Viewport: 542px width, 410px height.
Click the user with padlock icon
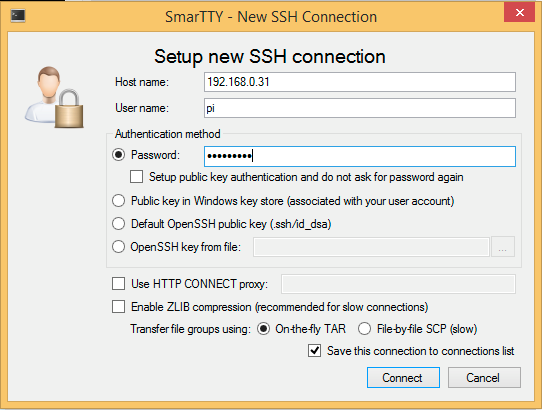(54, 97)
